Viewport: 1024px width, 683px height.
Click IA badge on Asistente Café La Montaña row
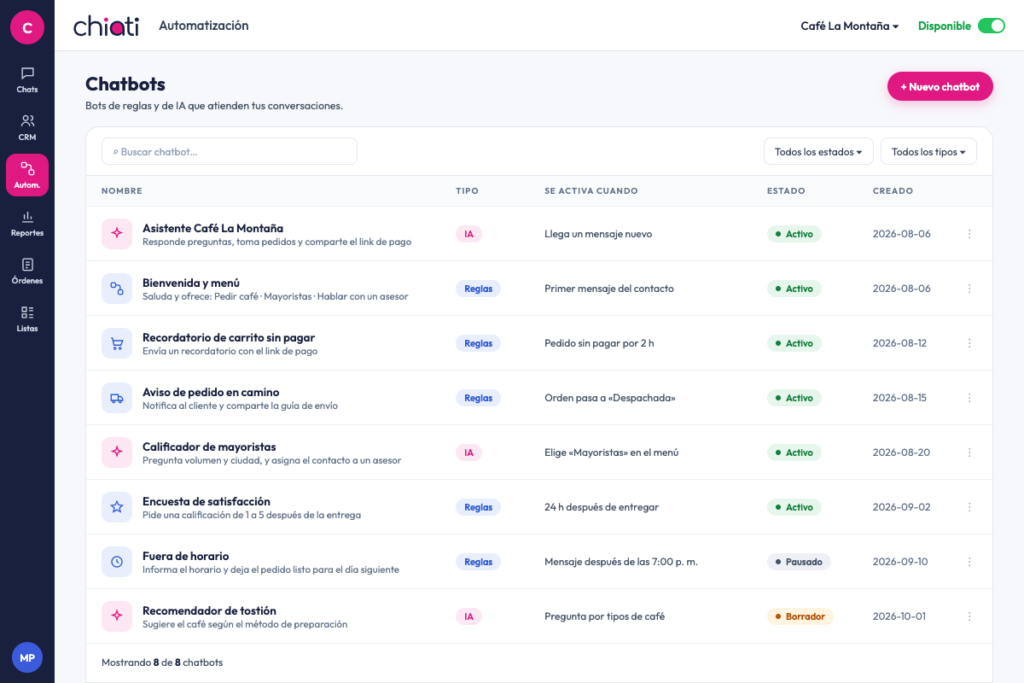point(469,234)
